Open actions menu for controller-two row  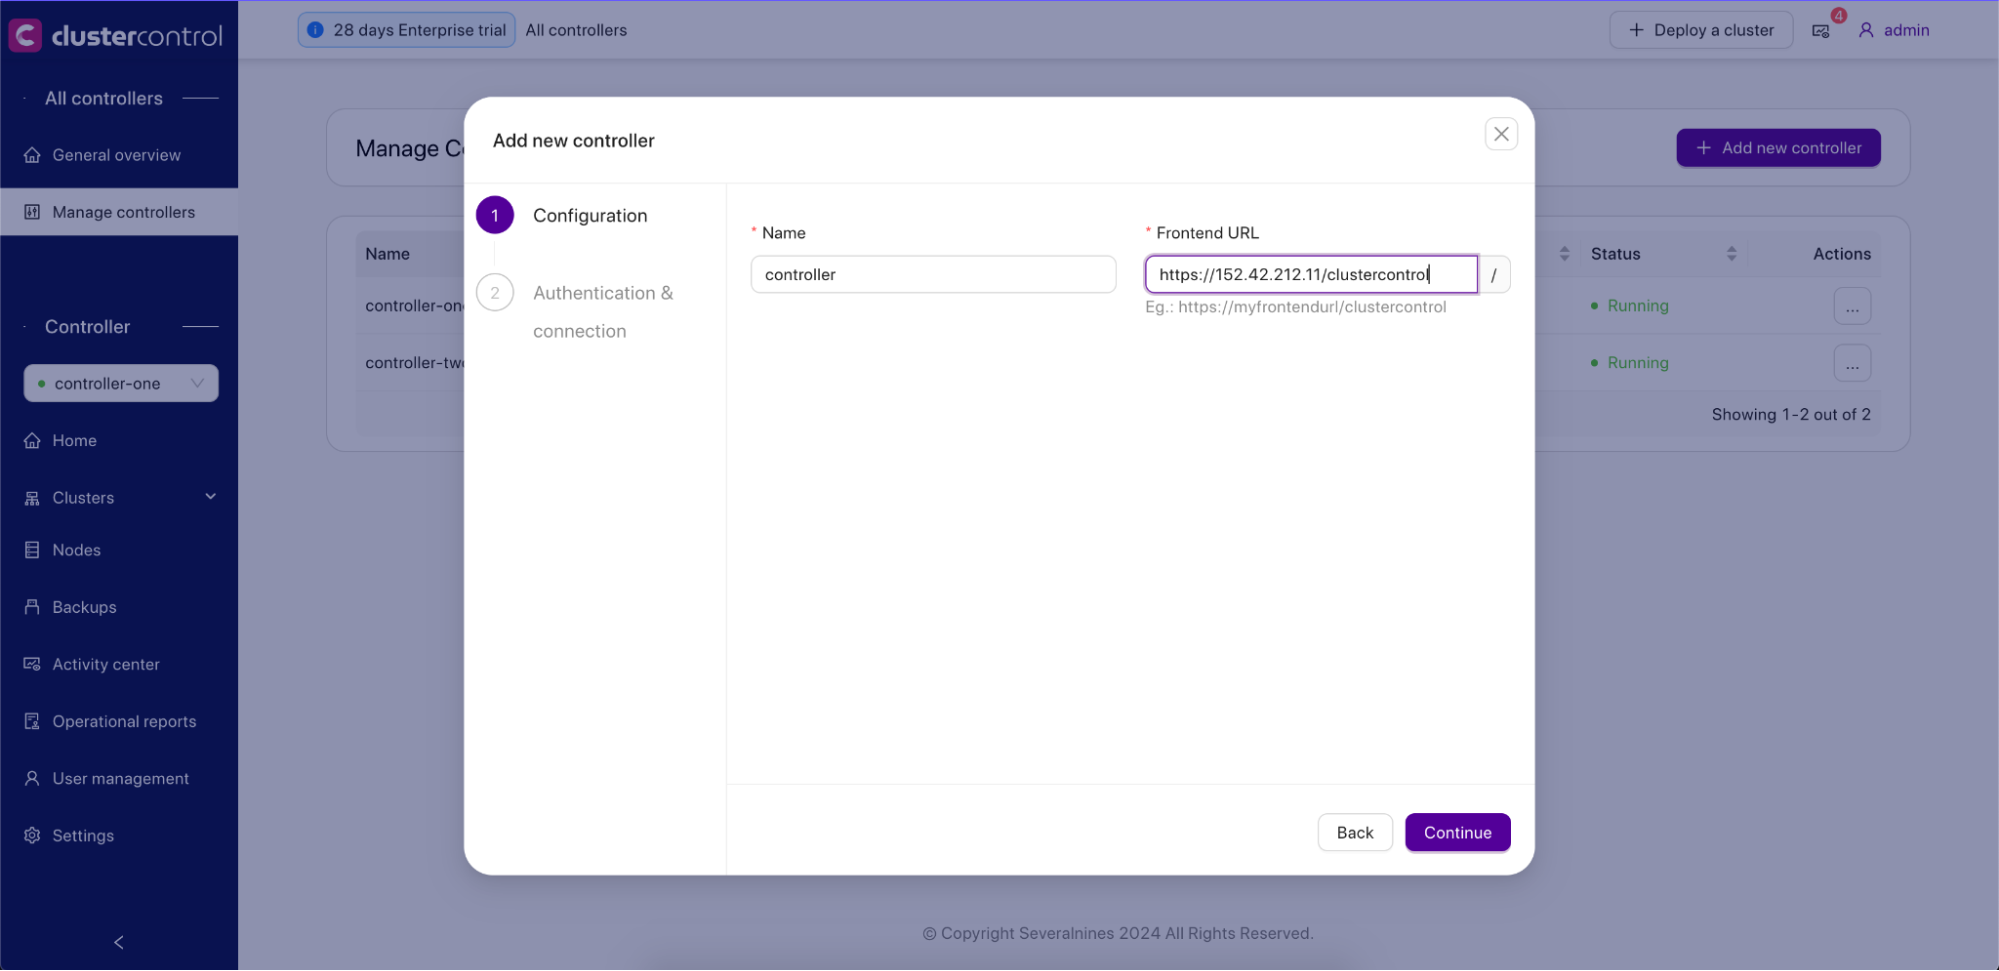tap(1852, 363)
